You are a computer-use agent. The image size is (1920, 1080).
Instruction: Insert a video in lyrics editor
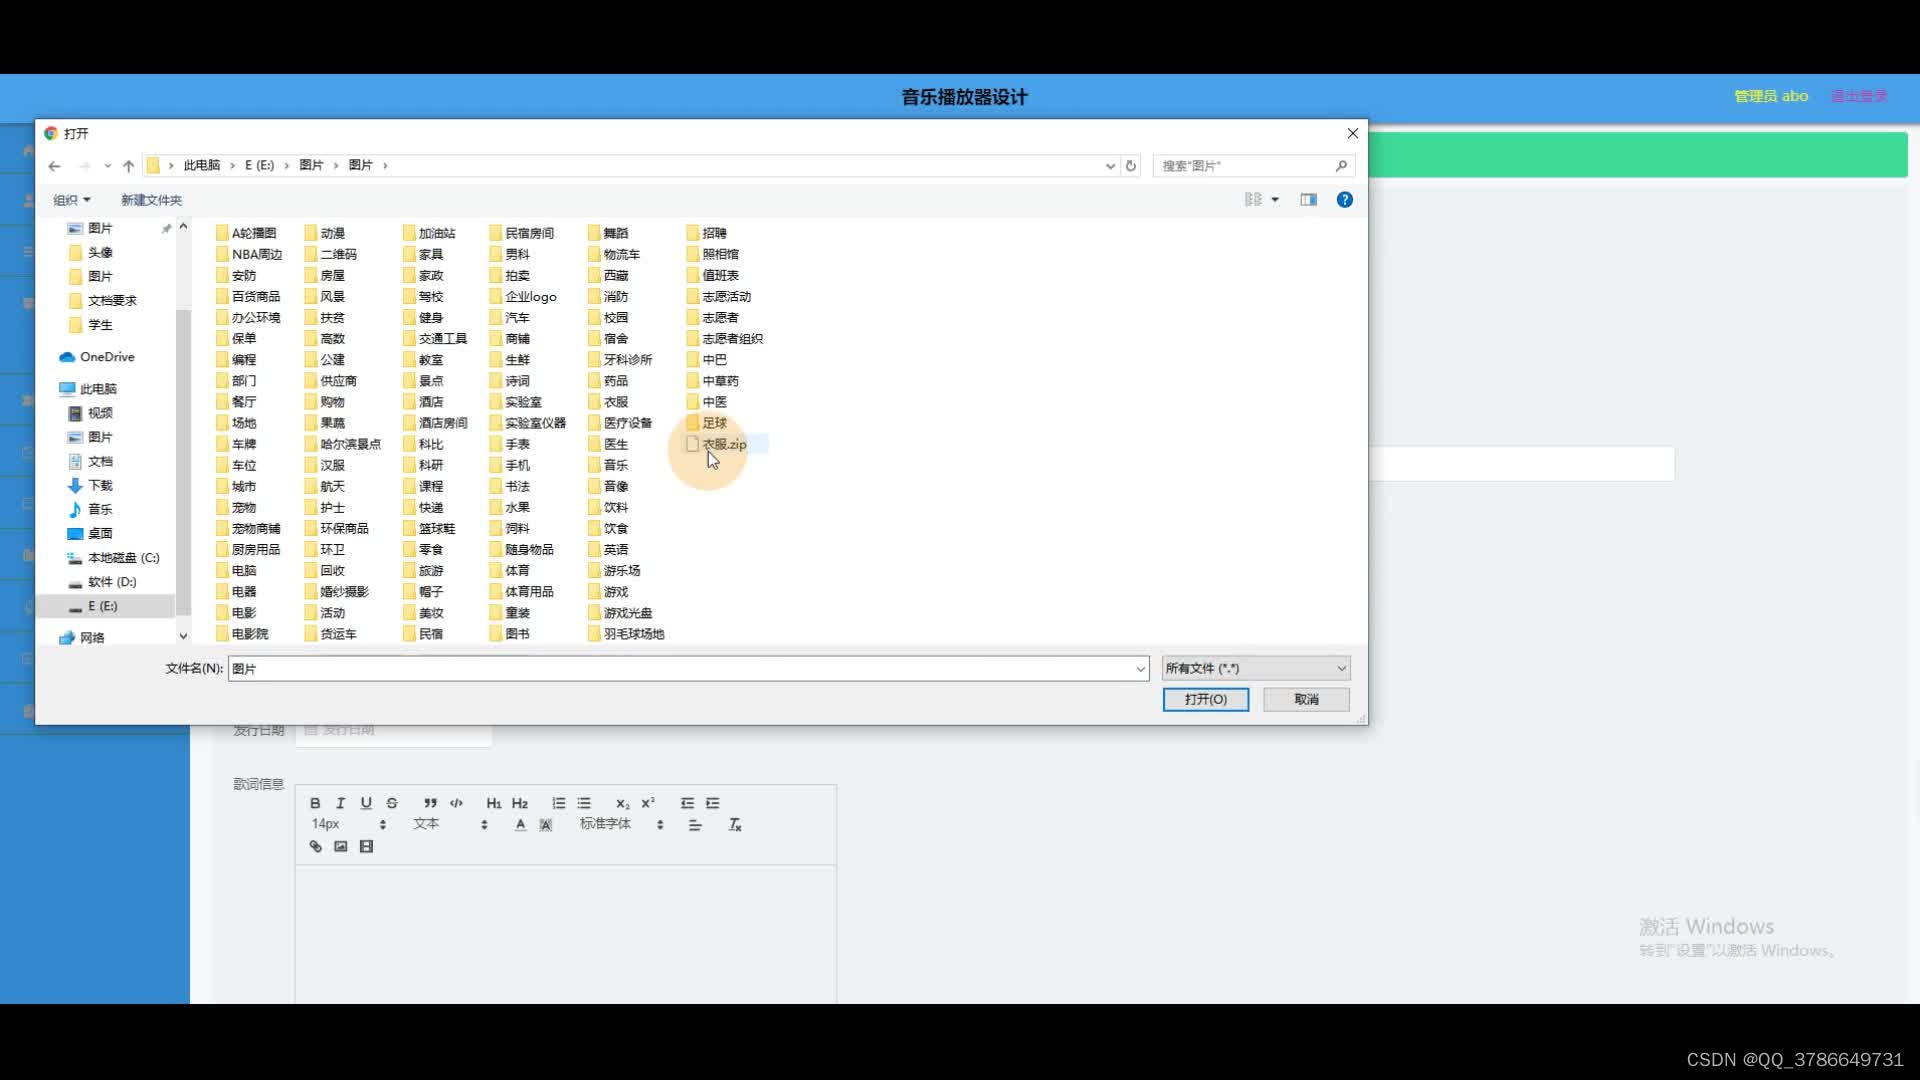(x=366, y=847)
